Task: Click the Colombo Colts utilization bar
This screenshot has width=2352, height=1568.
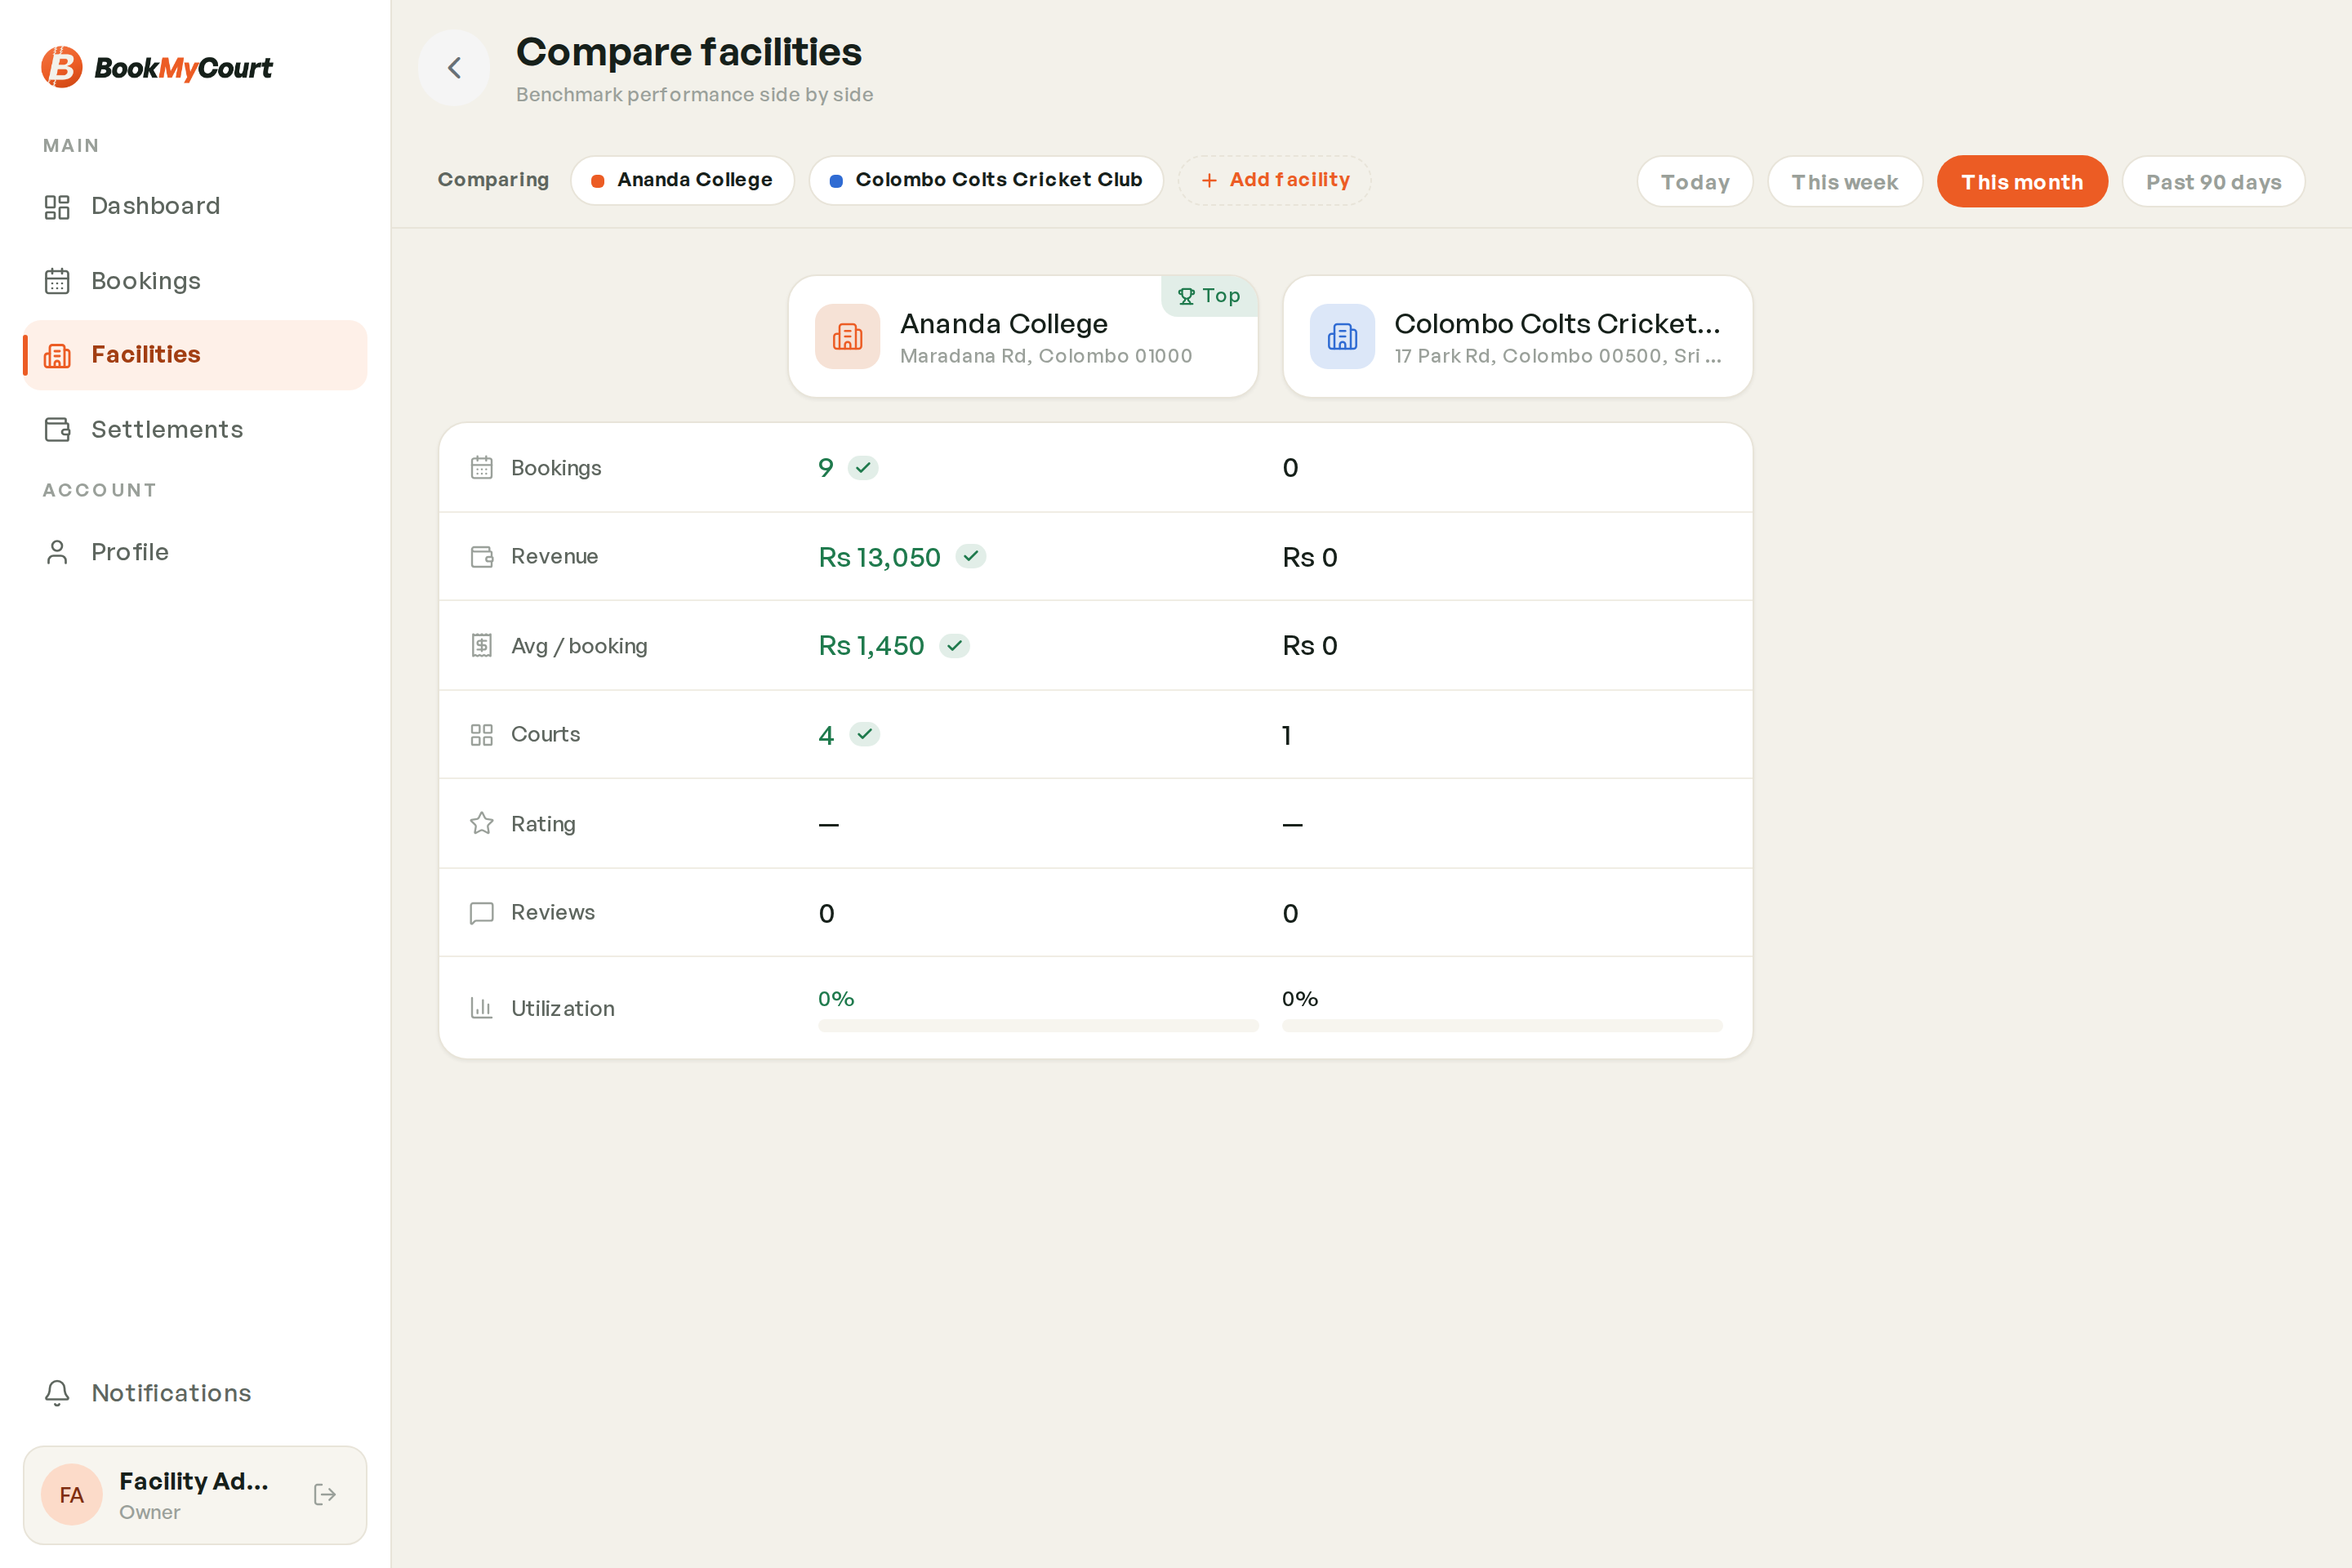Action: pos(1502,1025)
